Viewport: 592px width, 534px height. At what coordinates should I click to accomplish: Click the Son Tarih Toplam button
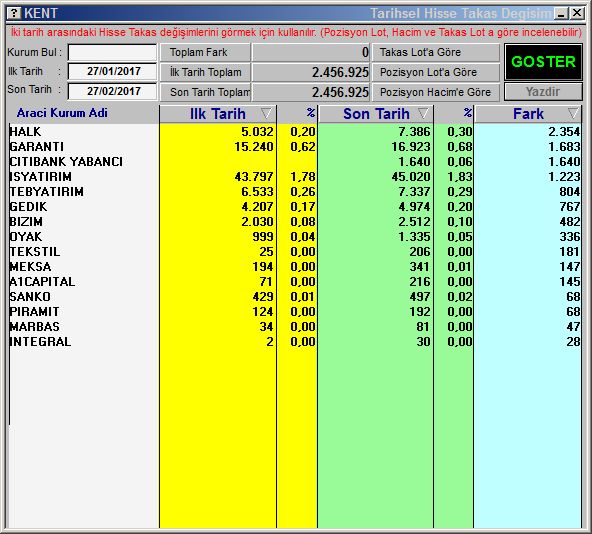tap(205, 92)
